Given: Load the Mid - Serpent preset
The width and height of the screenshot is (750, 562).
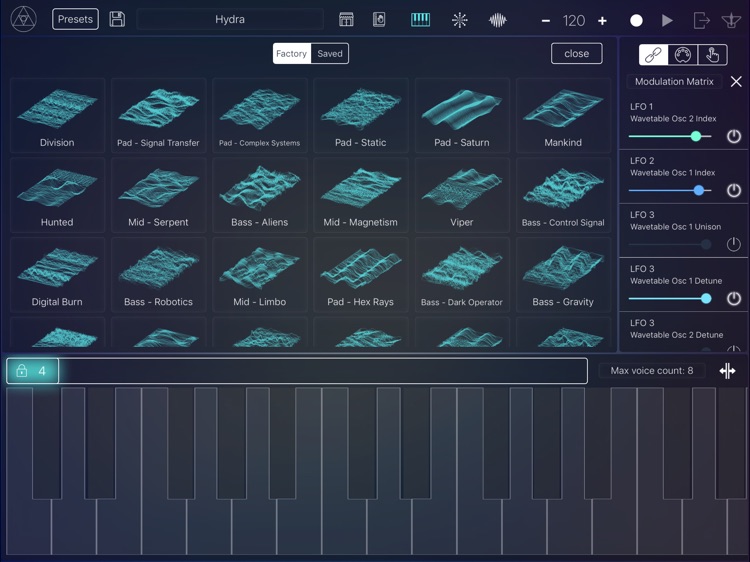Looking at the screenshot, I should [158, 195].
